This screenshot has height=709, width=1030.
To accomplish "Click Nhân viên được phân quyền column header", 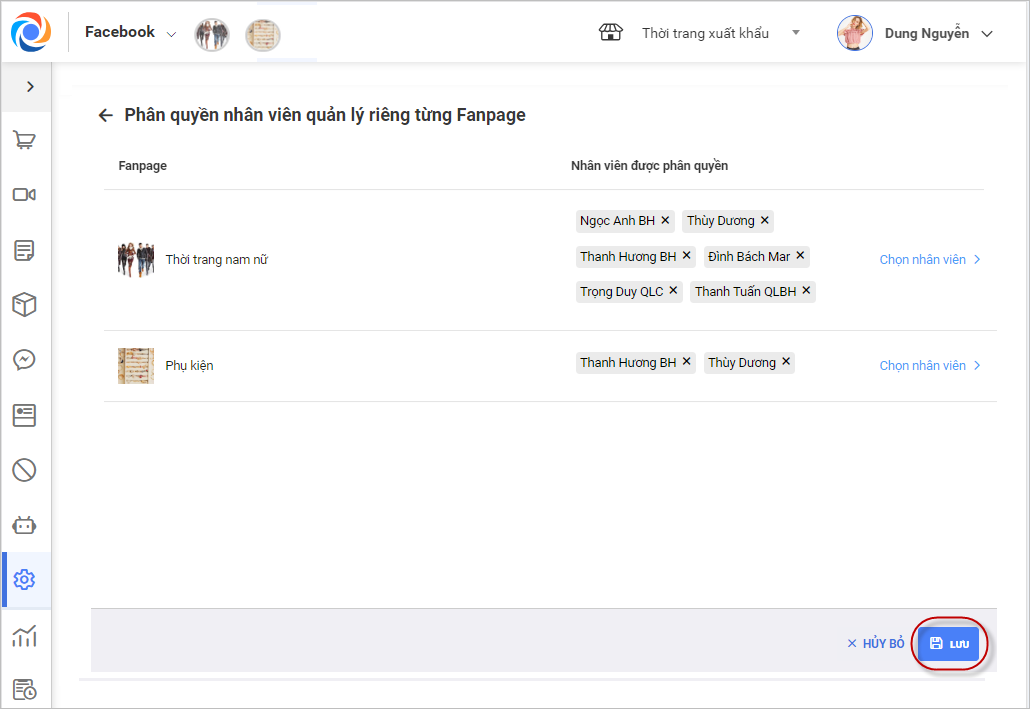I will click(649, 166).
